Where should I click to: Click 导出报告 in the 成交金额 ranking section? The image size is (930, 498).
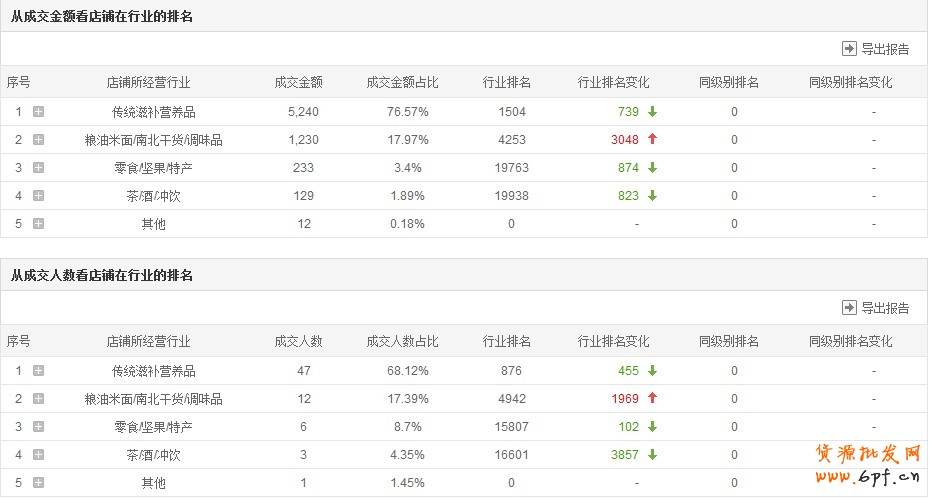point(876,49)
